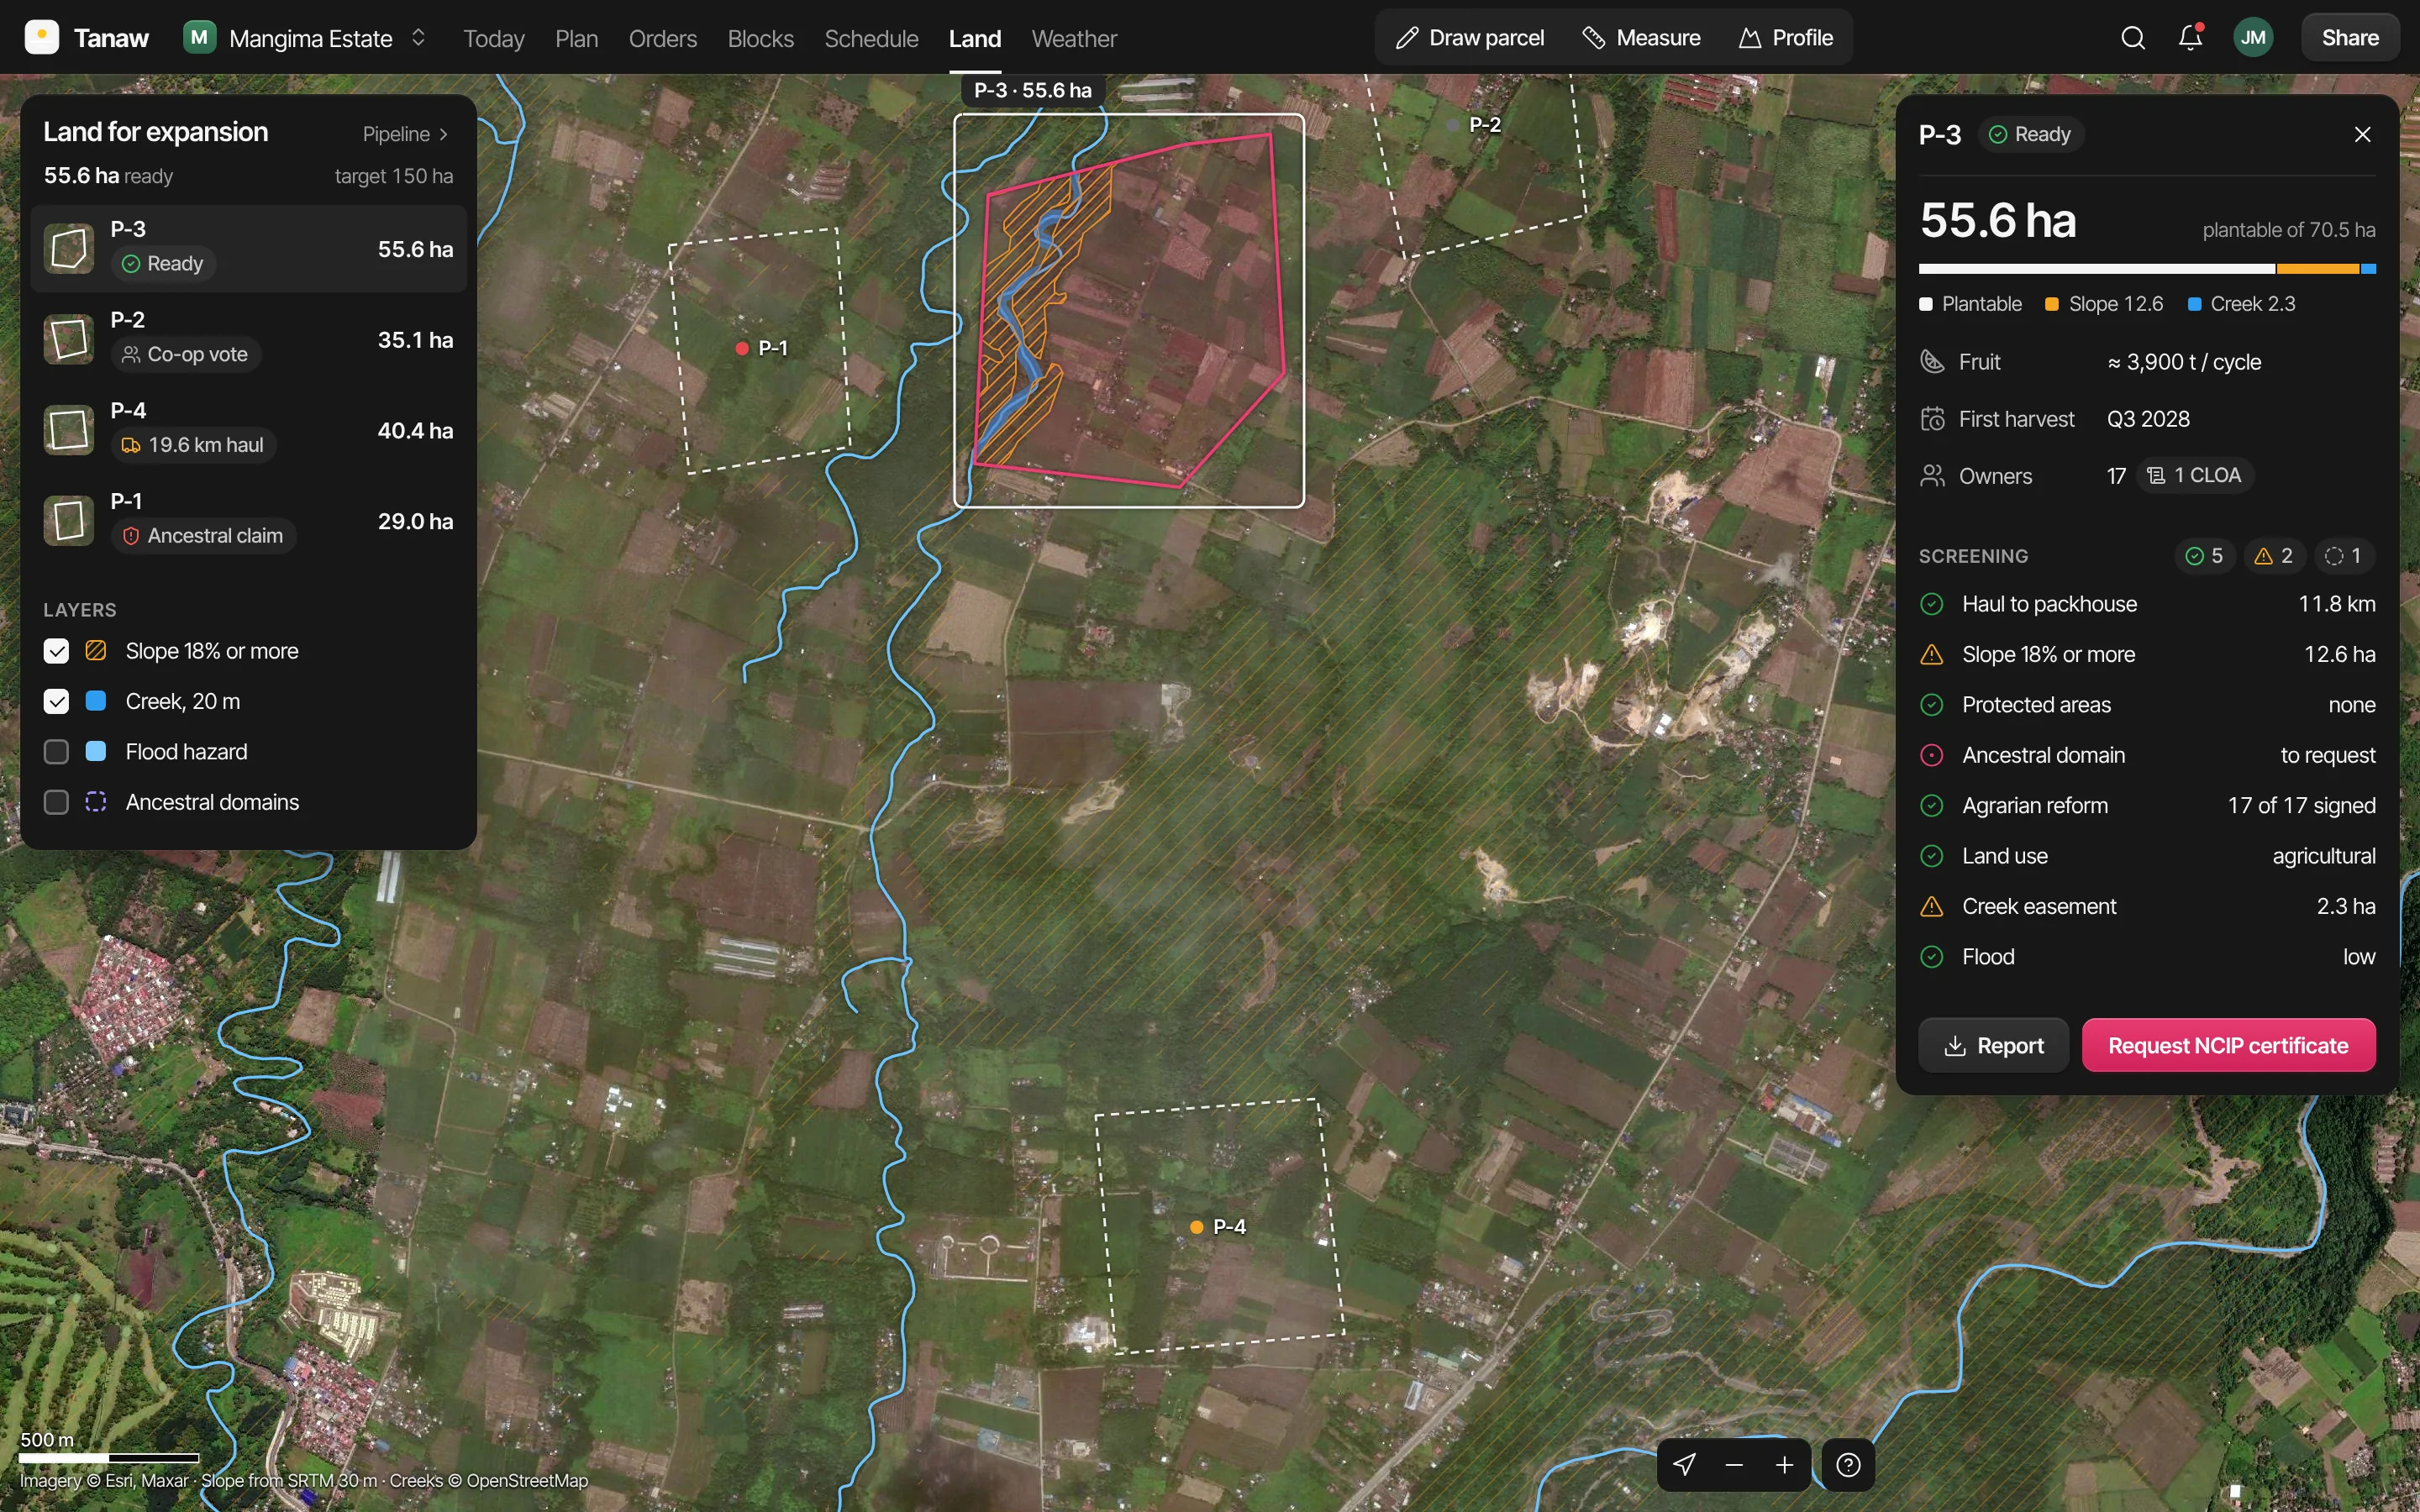Click the Slope 12.6 orange legend swatch
The width and height of the screenshot is (2420, 1512).
tap(2051, 304)
